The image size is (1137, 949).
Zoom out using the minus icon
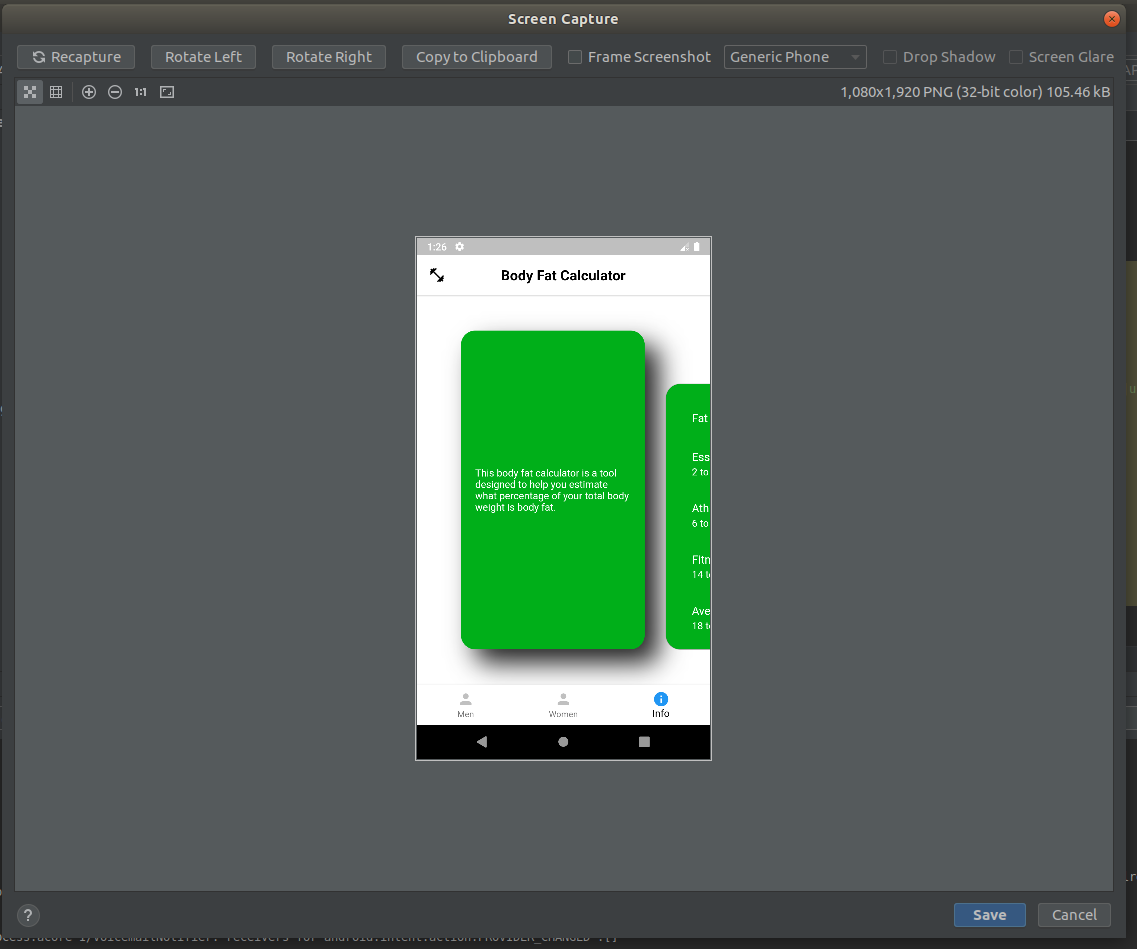pos(114,91)
